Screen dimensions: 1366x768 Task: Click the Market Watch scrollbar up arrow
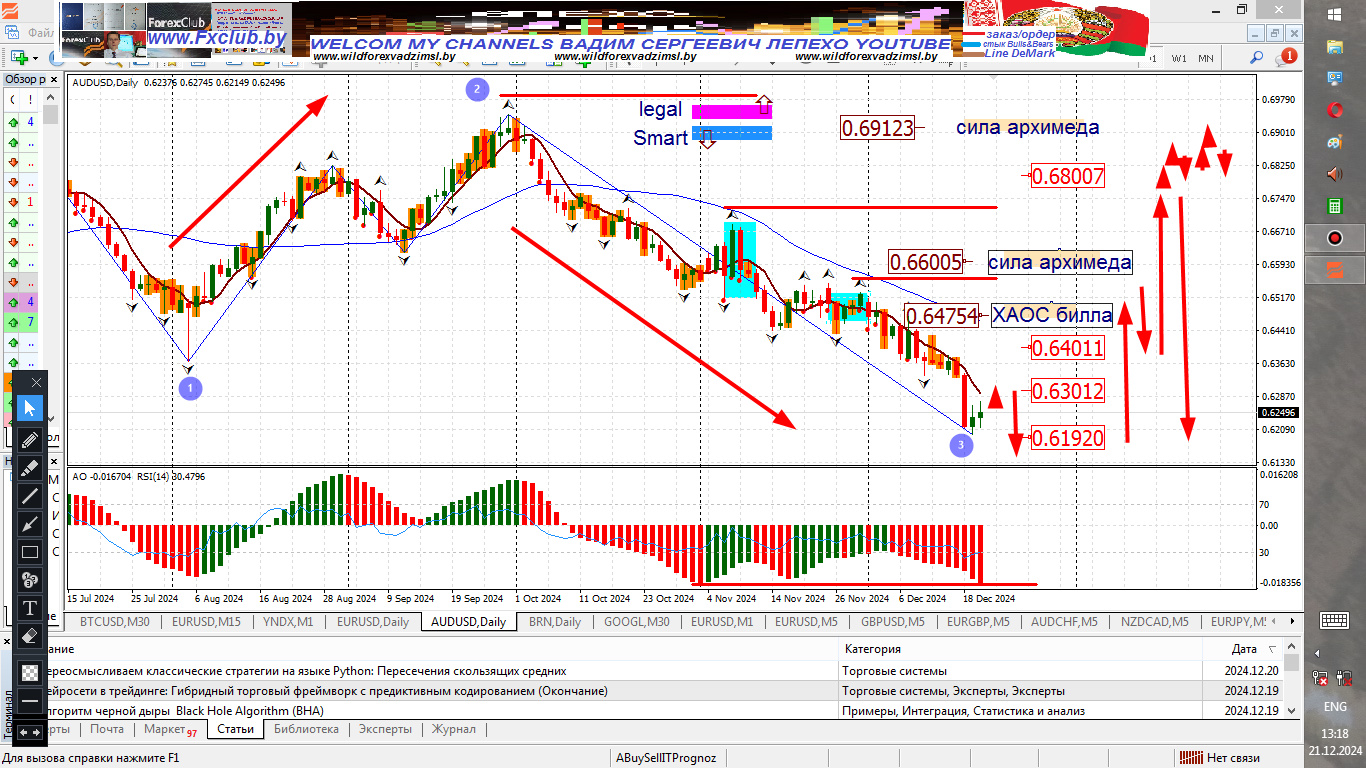51,98
